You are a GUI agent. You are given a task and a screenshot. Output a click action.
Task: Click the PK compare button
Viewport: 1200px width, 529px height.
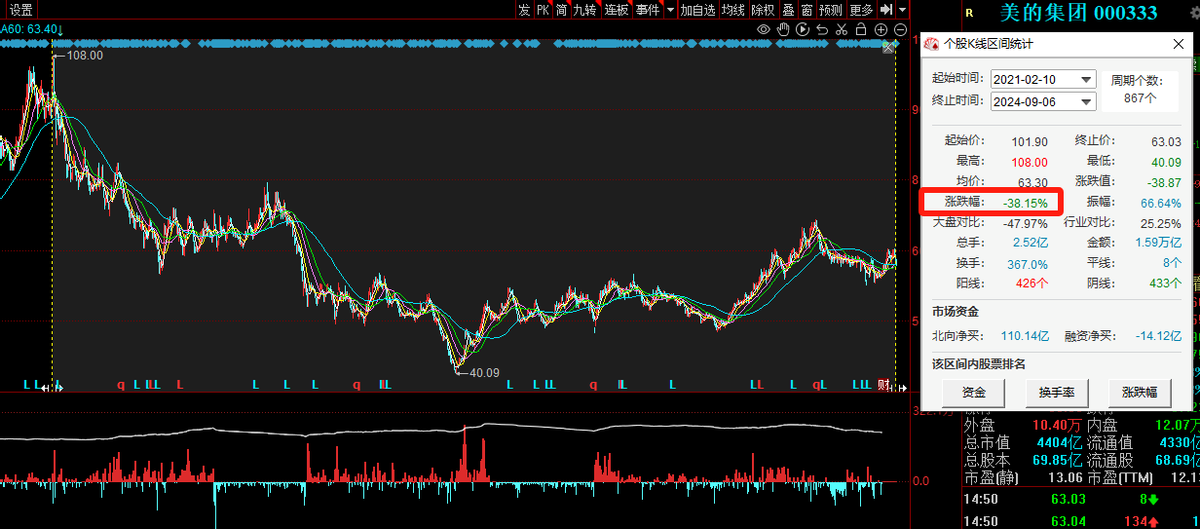point(543,9)
